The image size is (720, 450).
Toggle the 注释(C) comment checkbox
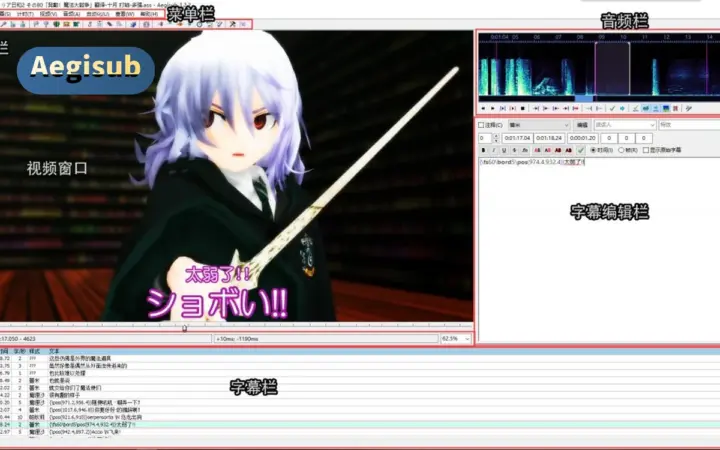coord(481,125)
